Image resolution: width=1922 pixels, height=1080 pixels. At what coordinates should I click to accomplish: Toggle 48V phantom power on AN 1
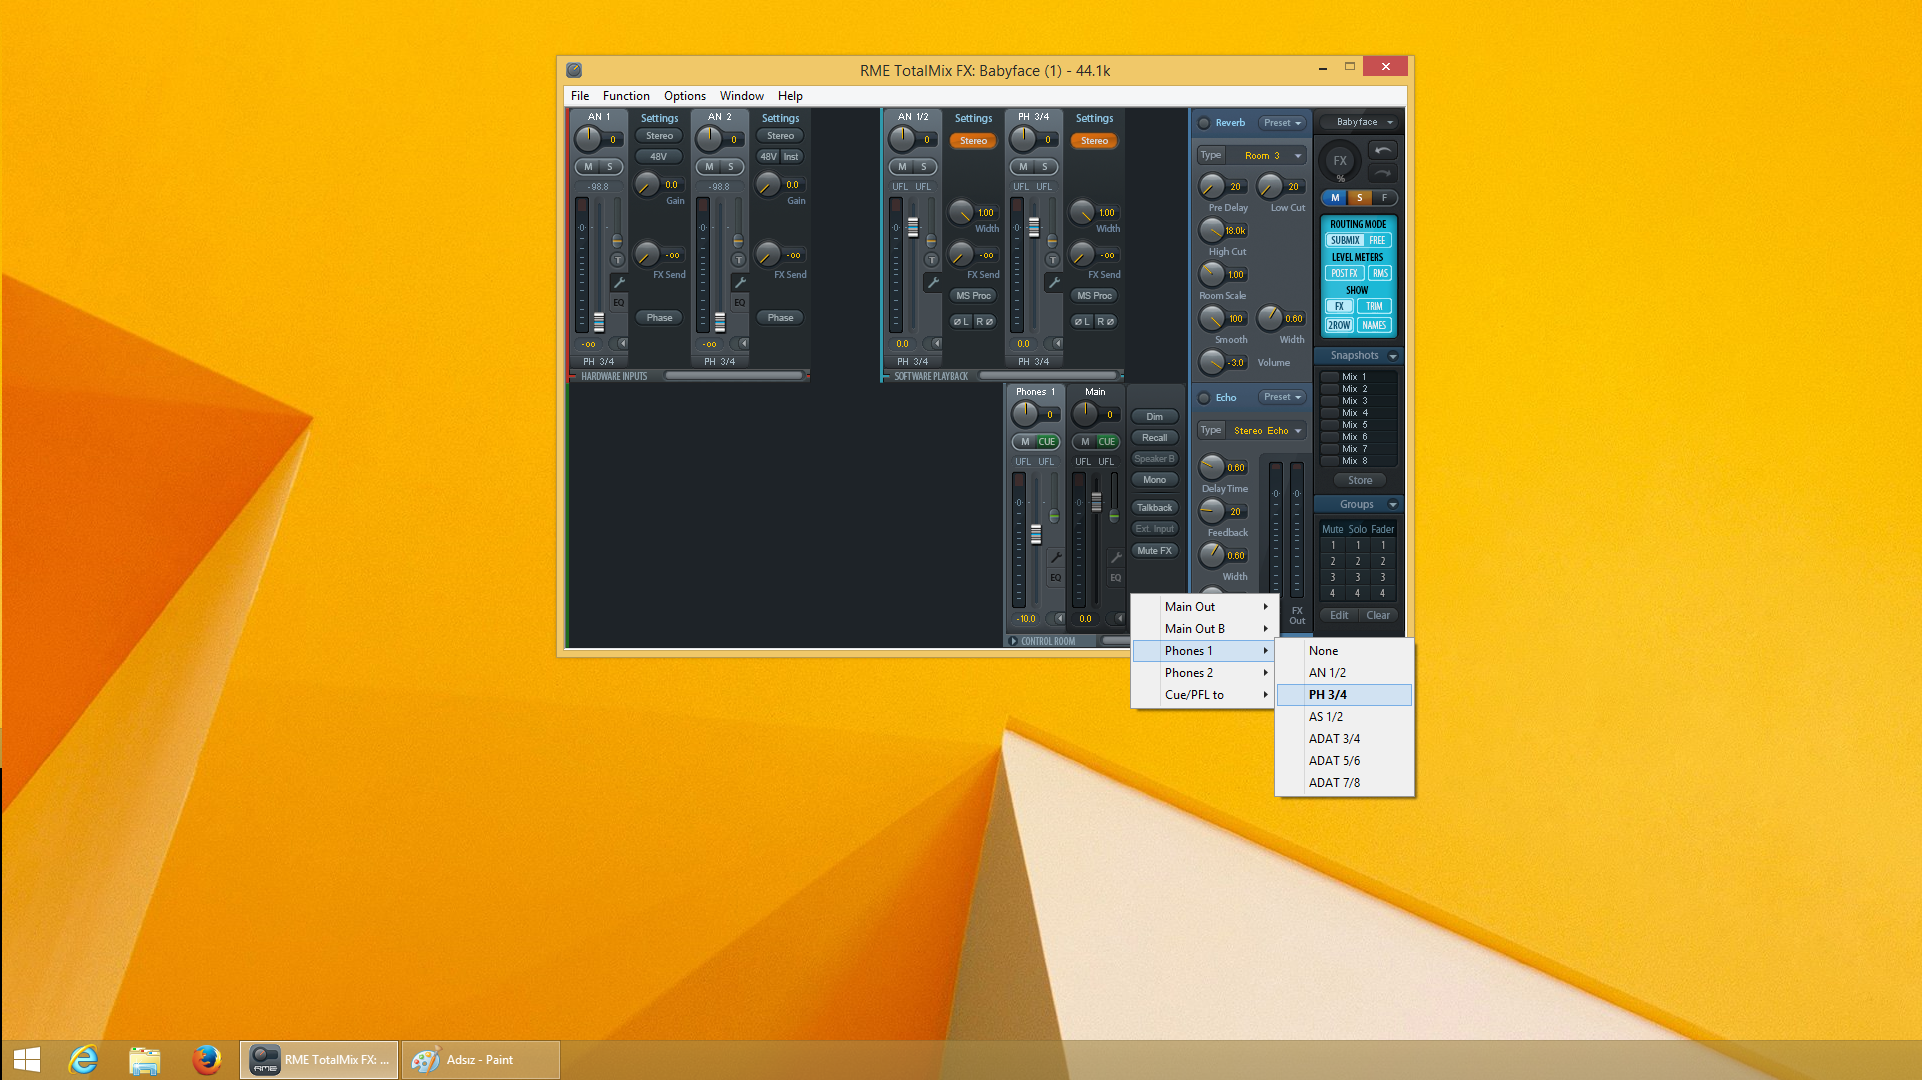tap(658, 156)
